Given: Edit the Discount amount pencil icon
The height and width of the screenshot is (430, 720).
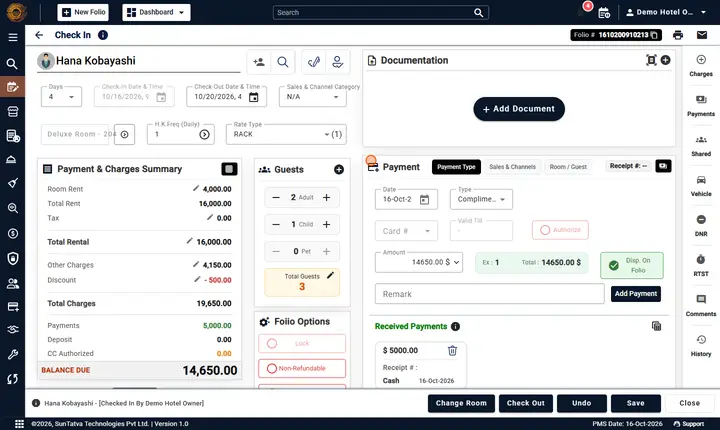Looking at the screenshot, I should (x=197, y=279).
